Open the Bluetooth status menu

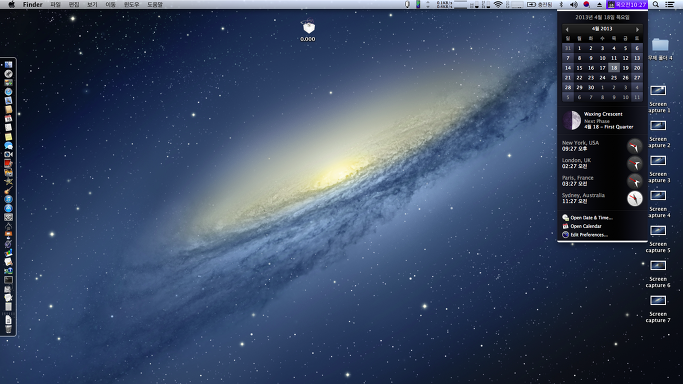pyautogui.click(x=561, y=4)
